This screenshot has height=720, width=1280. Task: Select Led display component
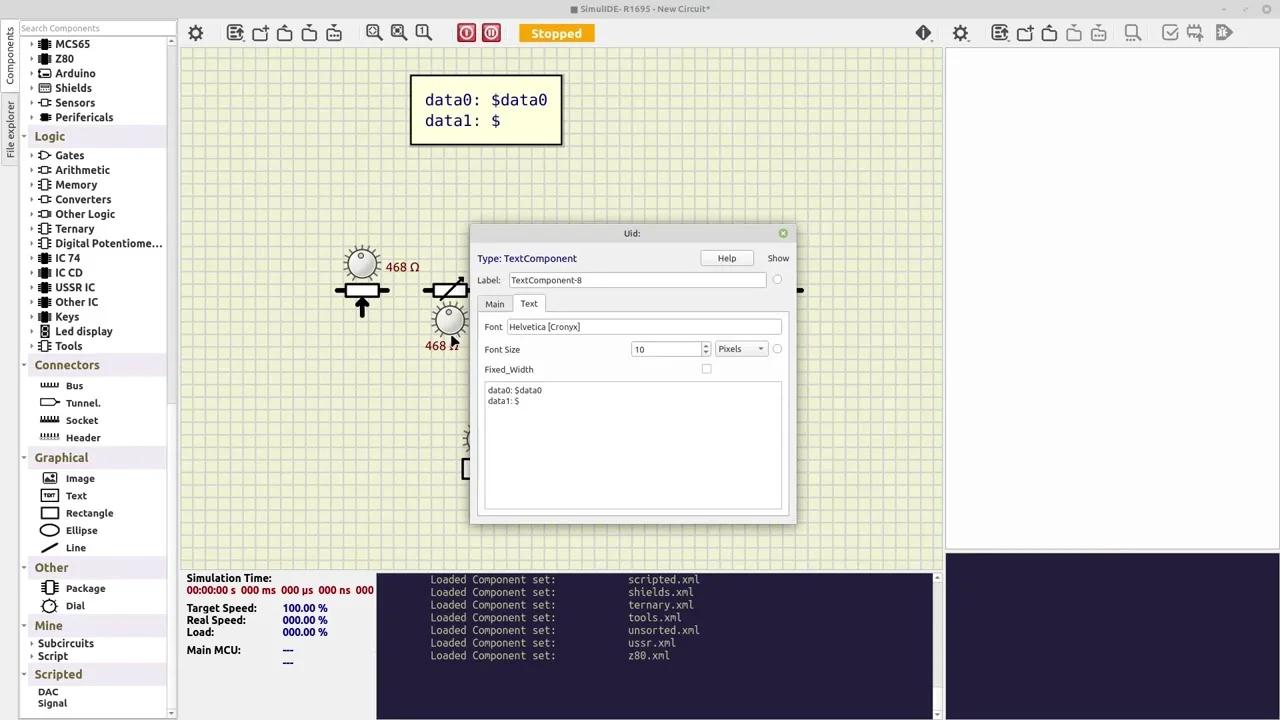click(x=84, y=331)
